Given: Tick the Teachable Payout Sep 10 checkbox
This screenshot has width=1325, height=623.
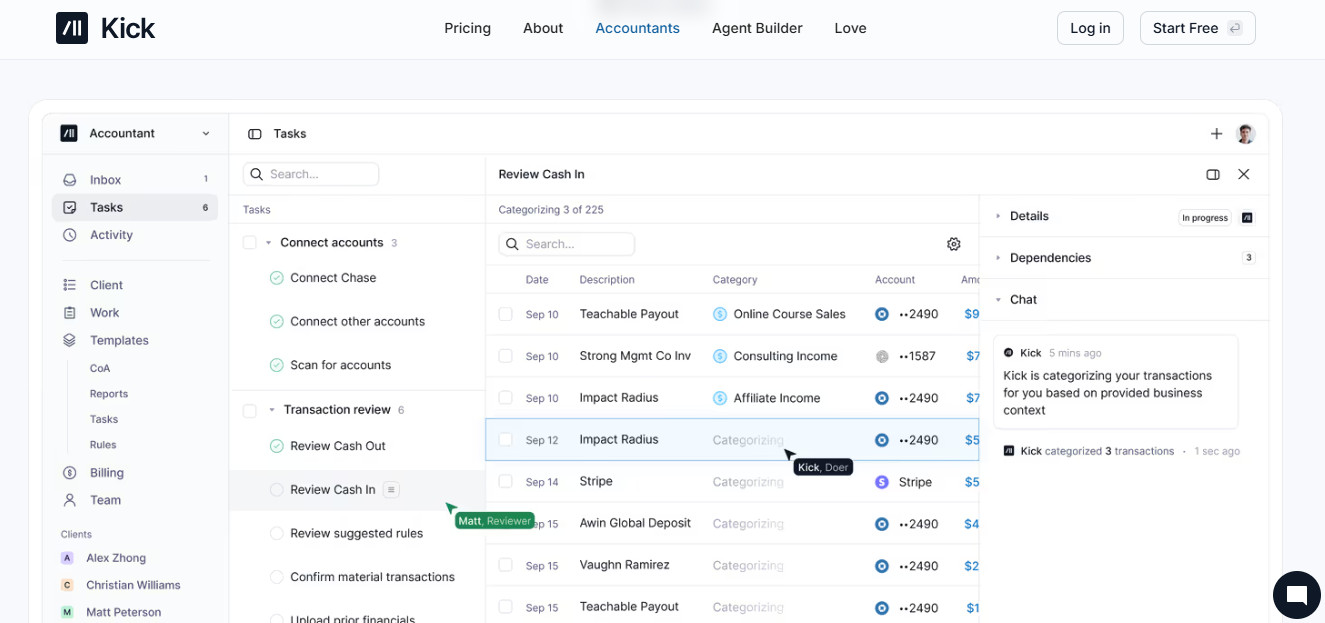Looking at the screenshot, I should pyautogui.click(x=505, y=314).
